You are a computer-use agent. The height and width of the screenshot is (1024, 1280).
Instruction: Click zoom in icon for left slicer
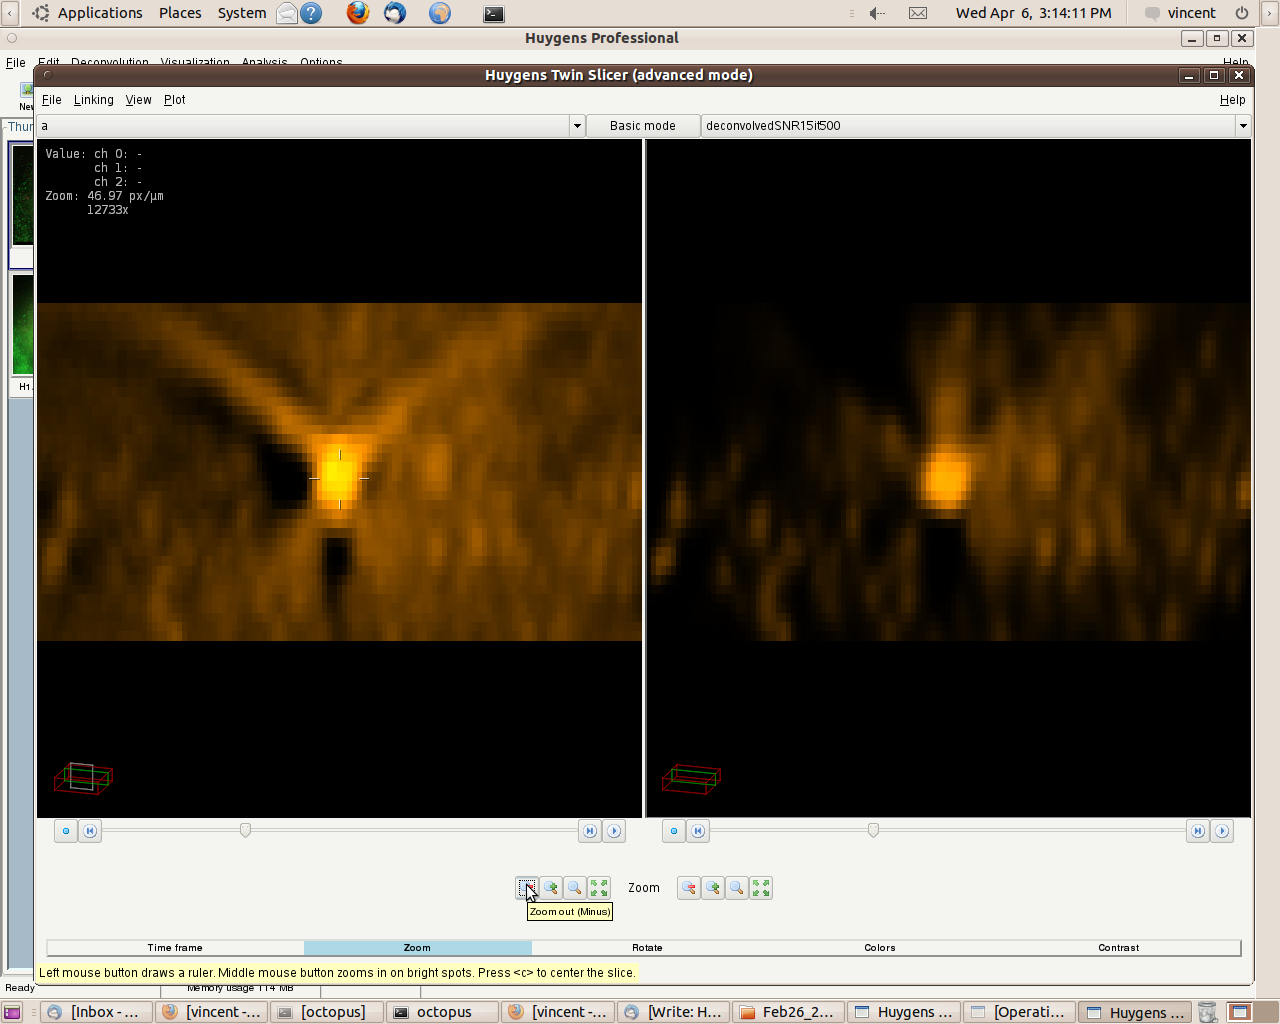click(551, 888)
